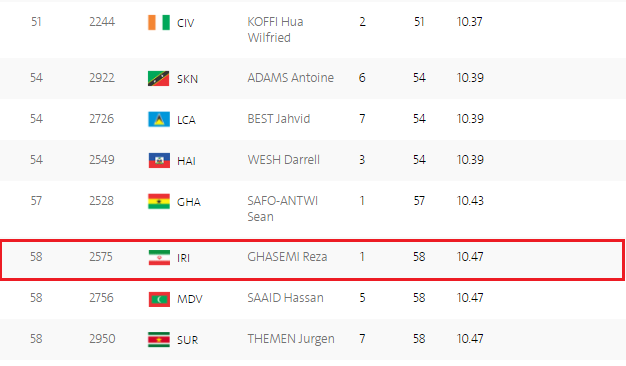
Task: Open WESH Darrell profile
Action: [x=283, y=160]
